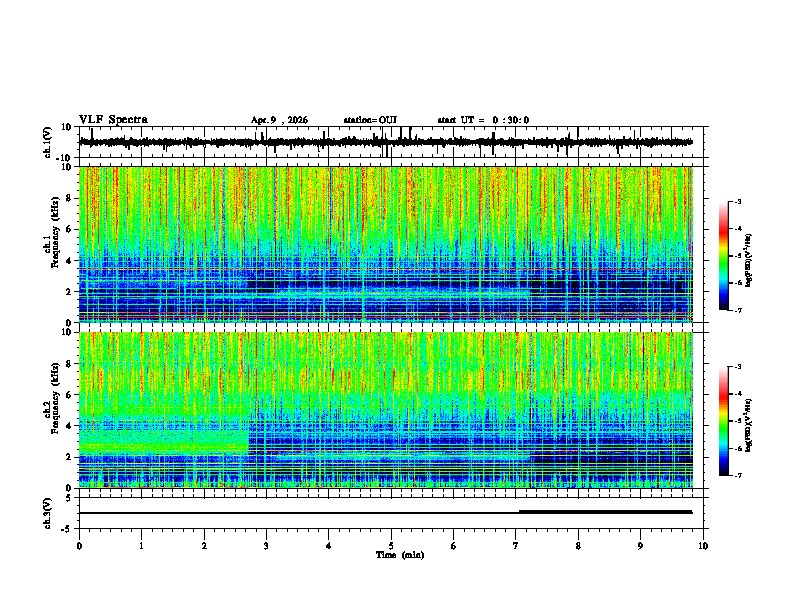This screenshot has height=612, width=792.
Task: Click the "-7" label on ch.2 color bar
Action: (x=738, y=475)
